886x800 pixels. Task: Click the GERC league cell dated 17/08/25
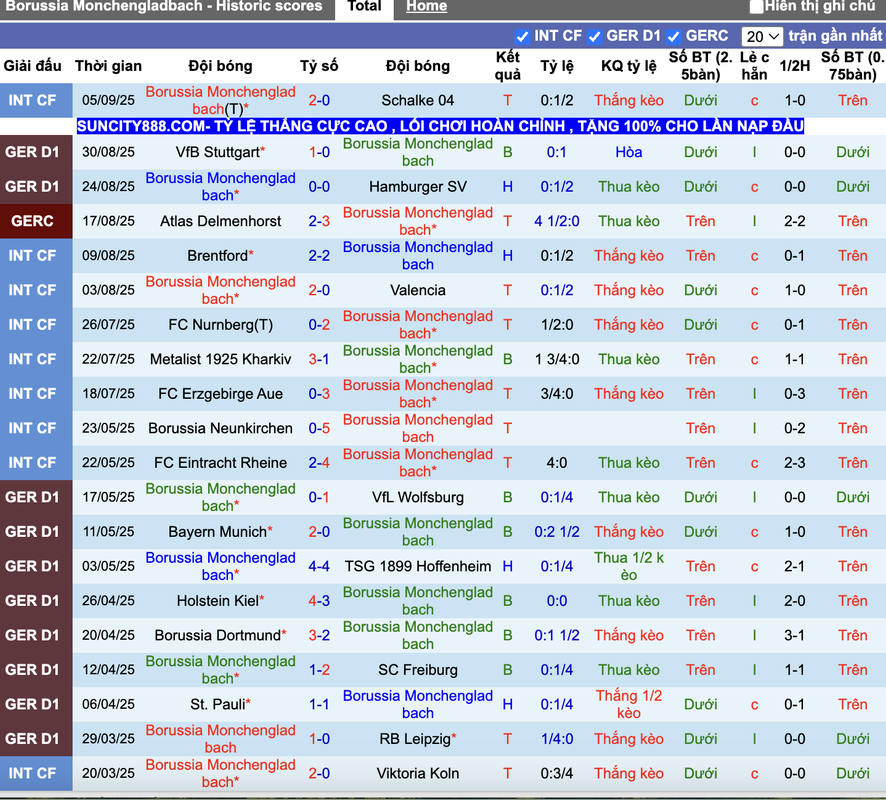(x=36, y=221)
